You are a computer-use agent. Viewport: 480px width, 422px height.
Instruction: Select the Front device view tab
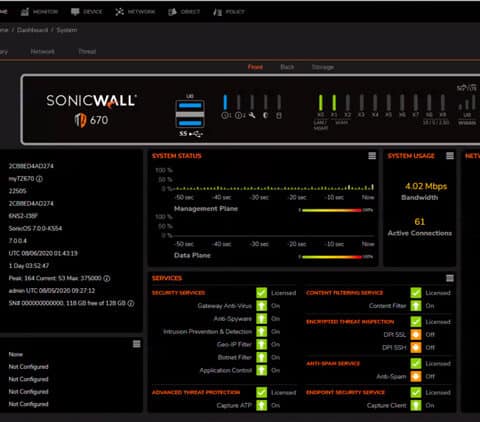pos(255,67)
